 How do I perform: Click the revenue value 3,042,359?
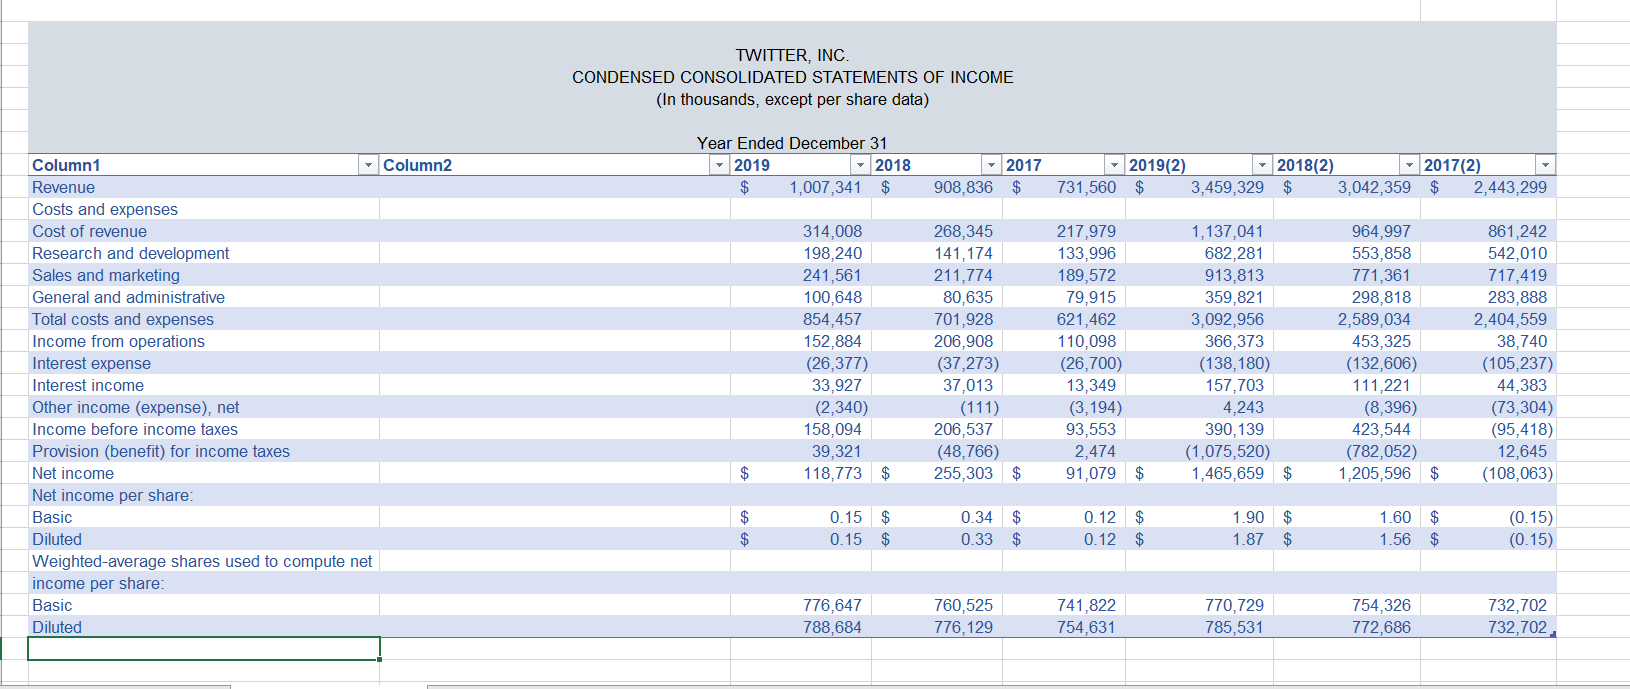pos(1374,187)
